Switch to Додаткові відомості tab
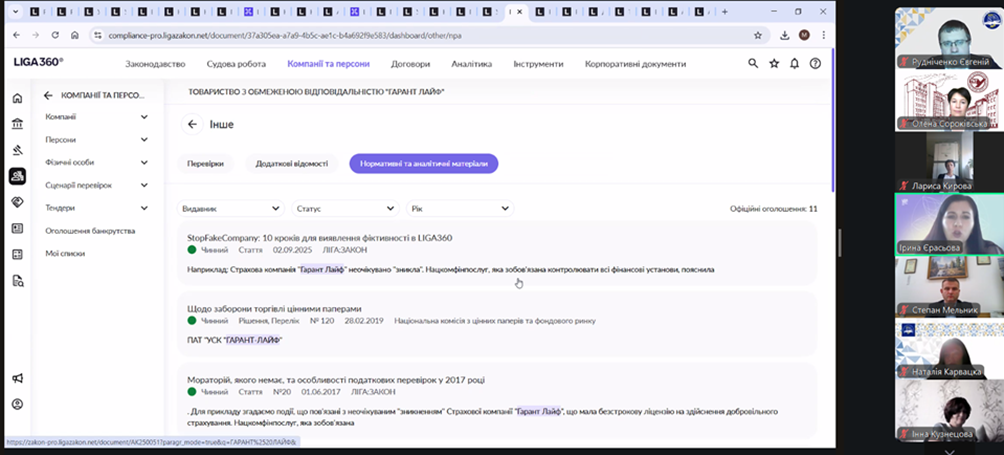 [x=291, y=163]
